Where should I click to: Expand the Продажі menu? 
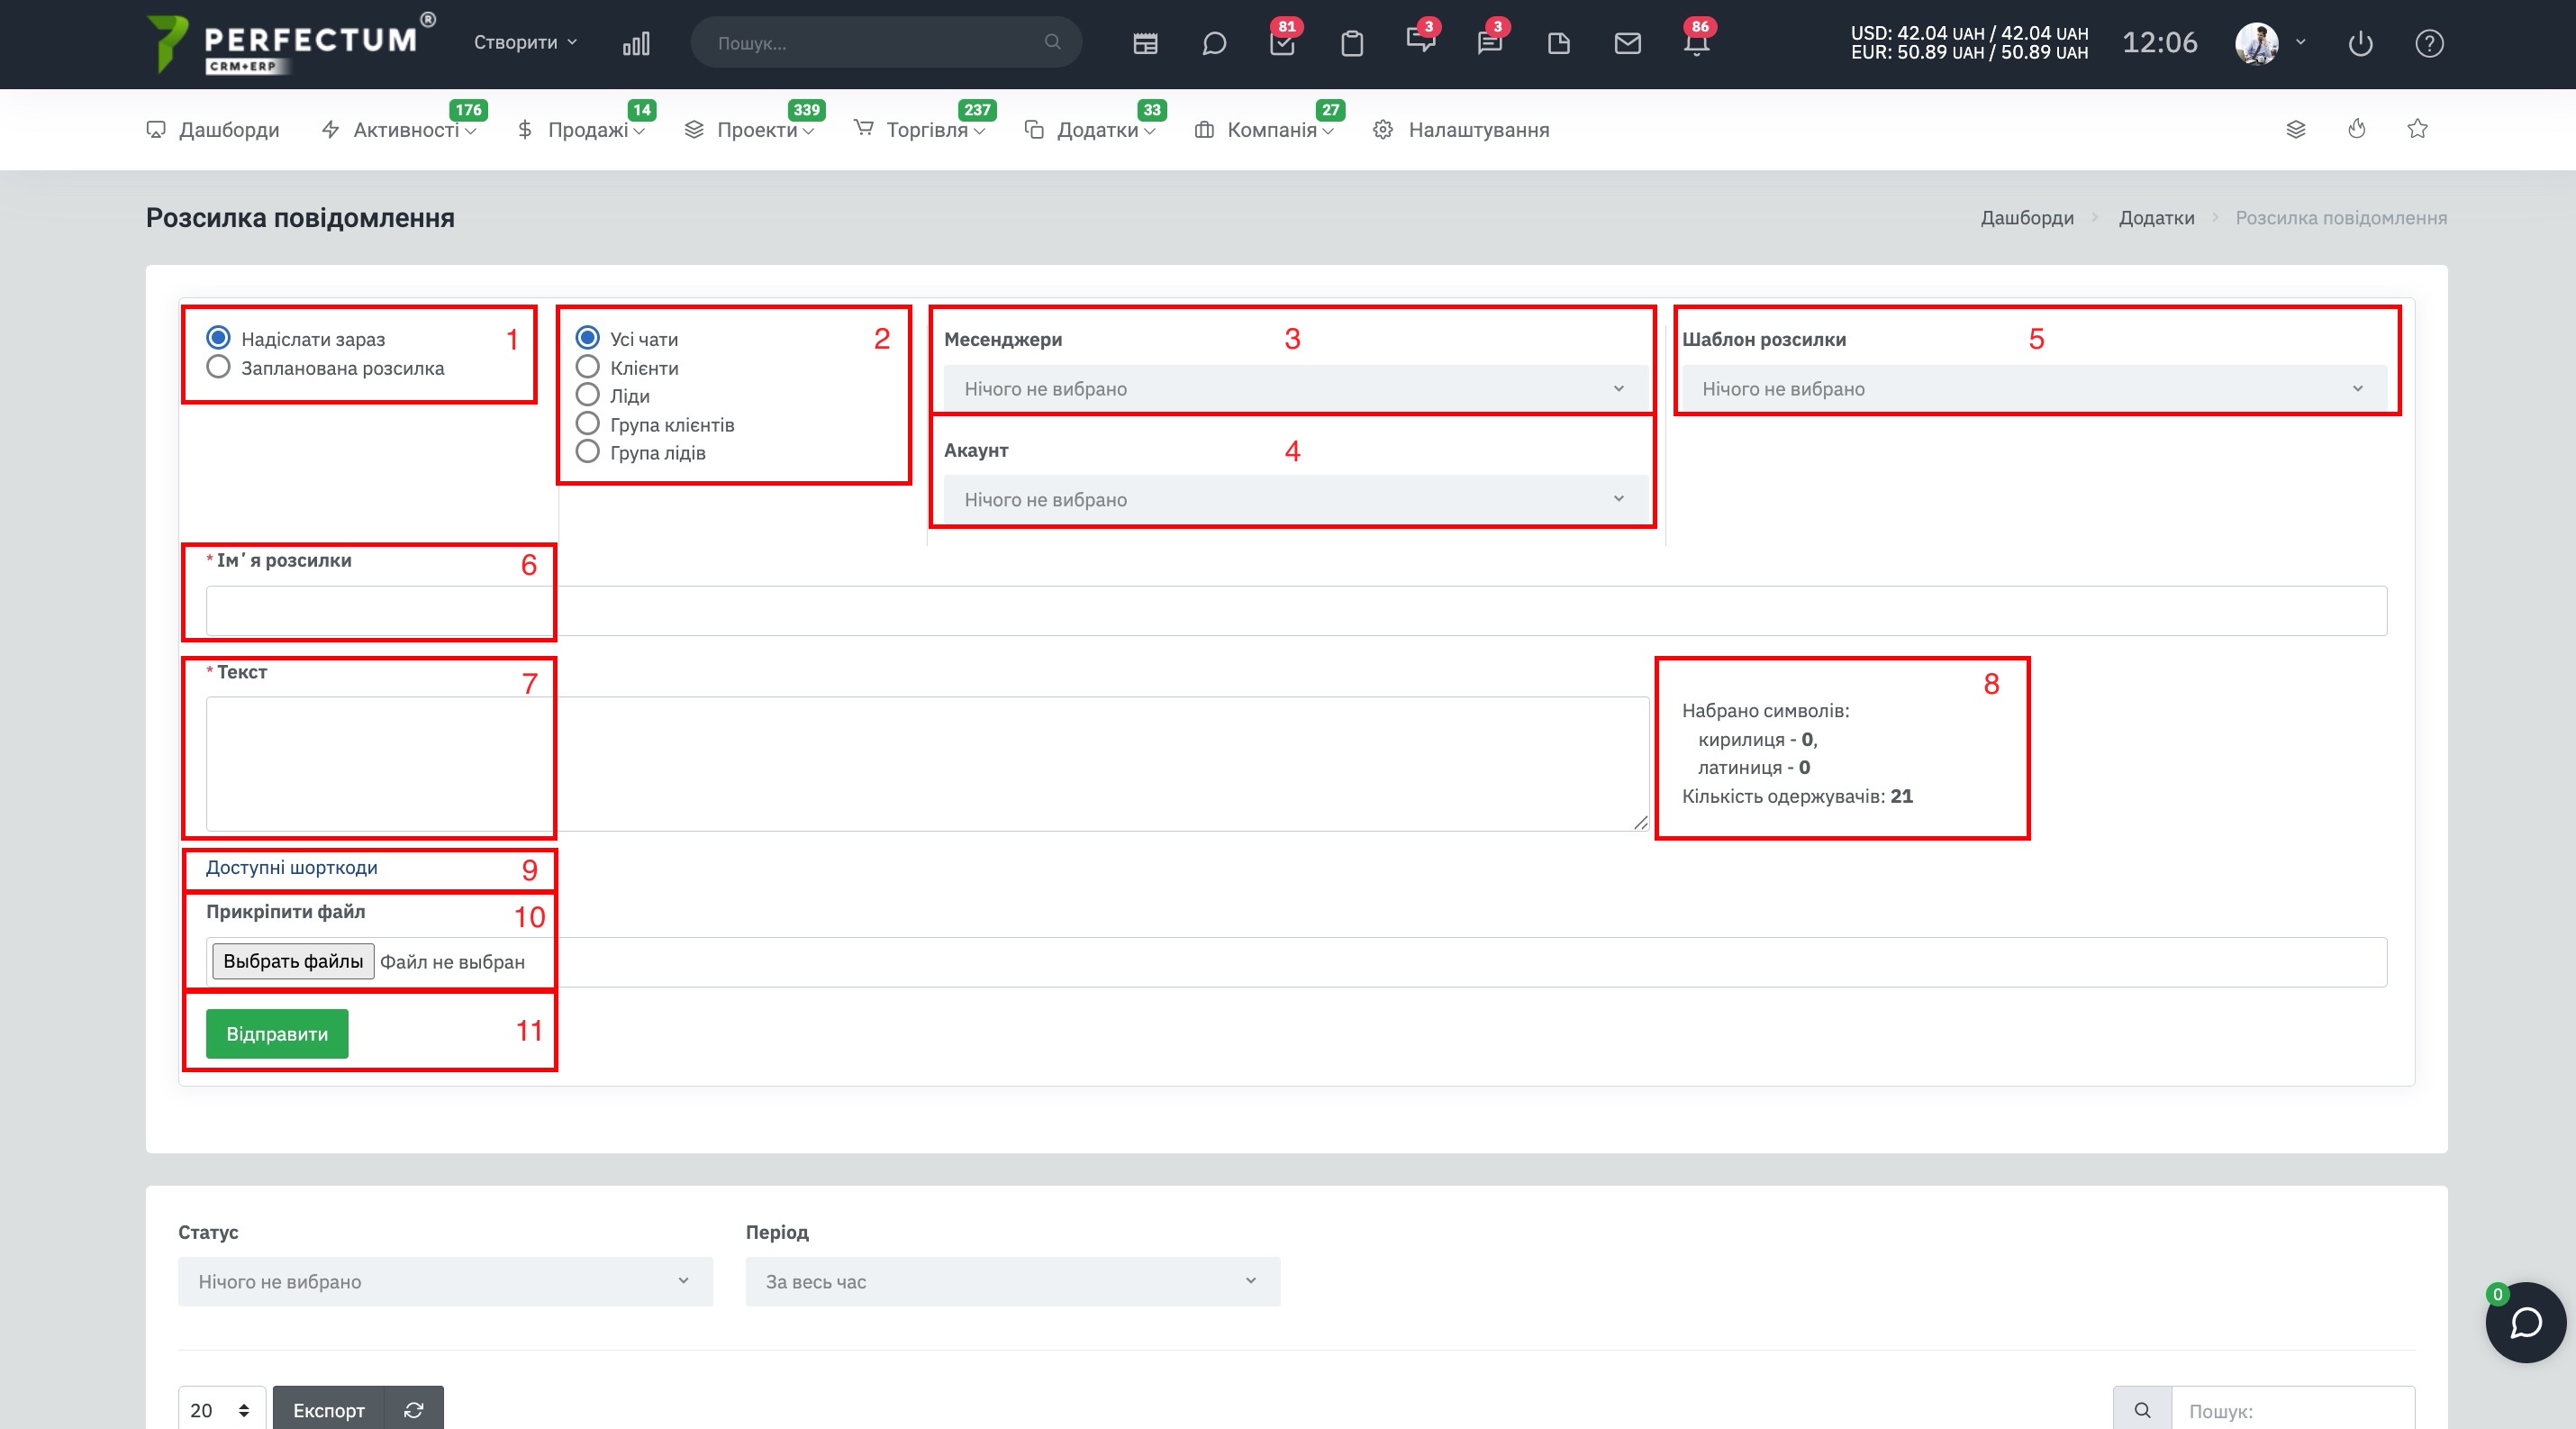pos(581,130)
